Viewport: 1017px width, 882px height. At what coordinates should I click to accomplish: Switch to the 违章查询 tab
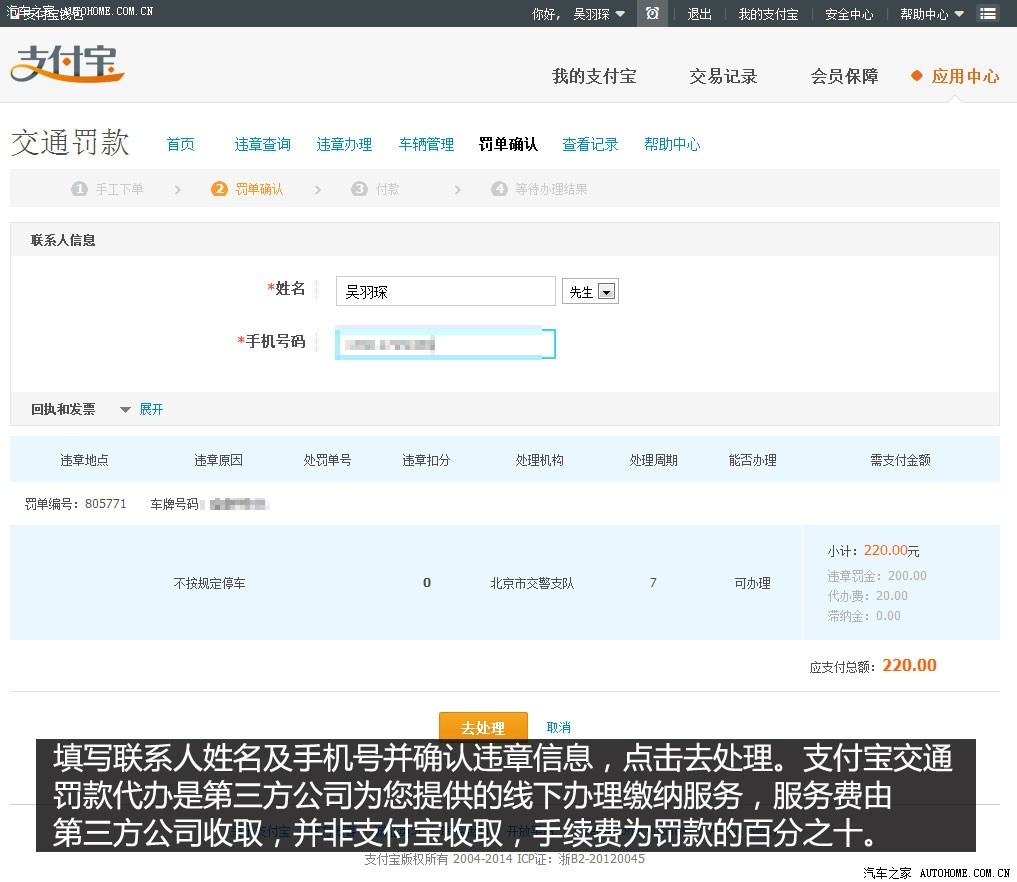point(262,144)
